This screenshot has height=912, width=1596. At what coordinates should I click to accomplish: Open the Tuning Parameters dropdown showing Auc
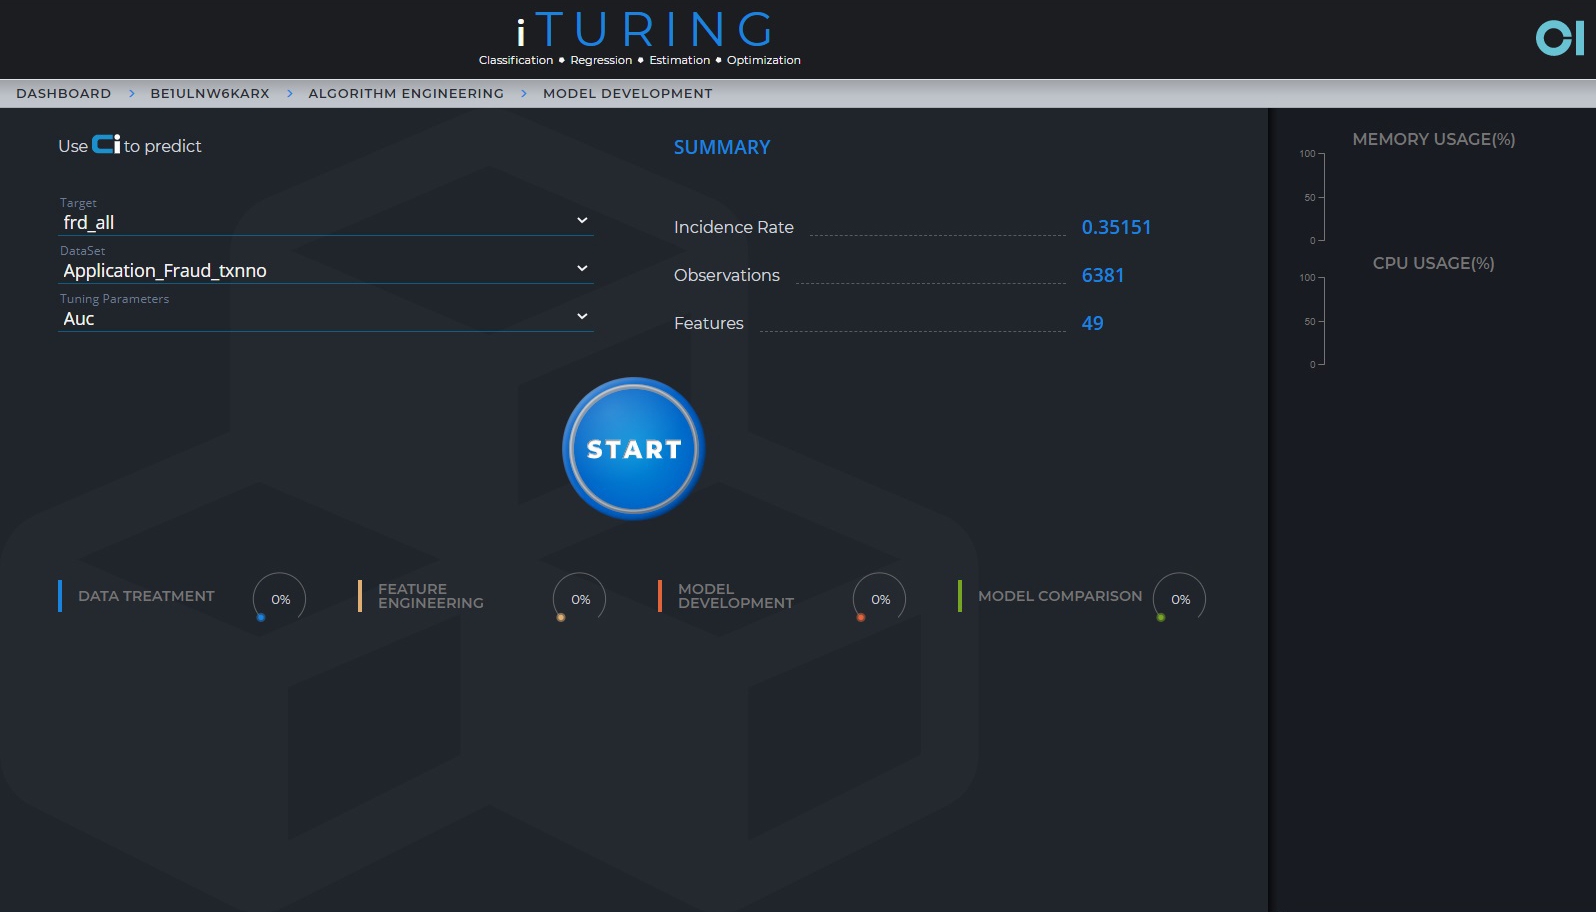tap(326, 318)
